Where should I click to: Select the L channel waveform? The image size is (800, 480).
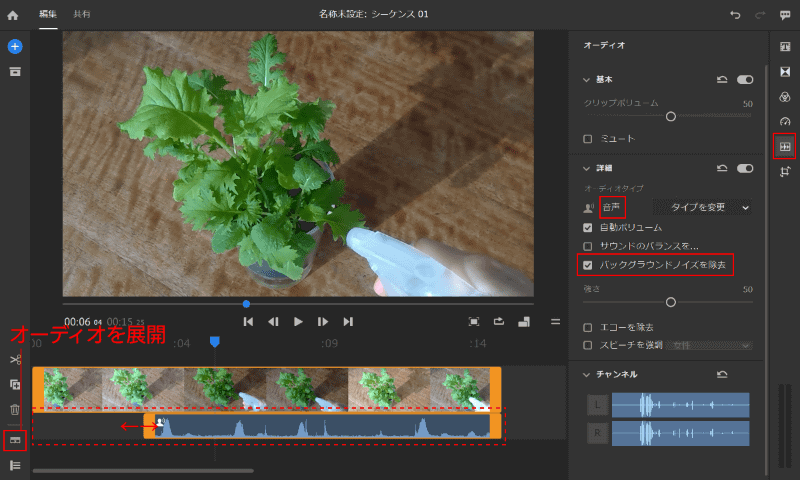681,405
